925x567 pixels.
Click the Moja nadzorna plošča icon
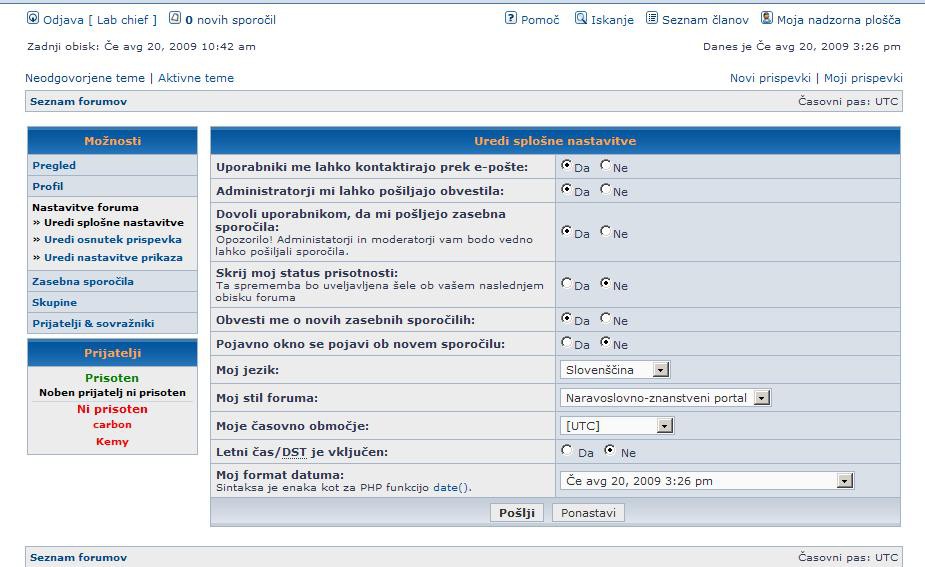[x=767, y=19]
